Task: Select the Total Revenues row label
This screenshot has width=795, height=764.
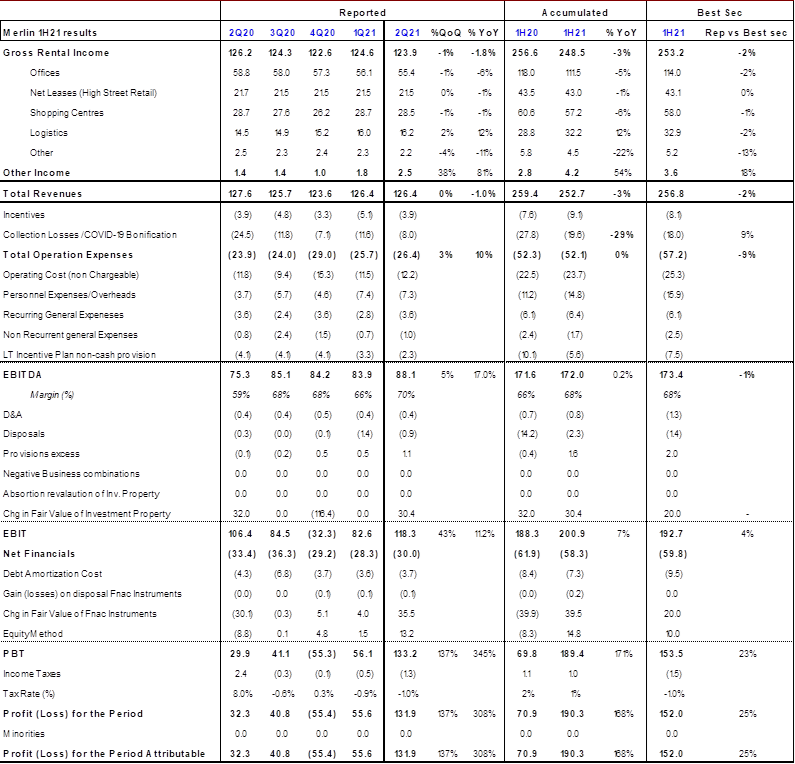Action: click(x=35, y=193)
